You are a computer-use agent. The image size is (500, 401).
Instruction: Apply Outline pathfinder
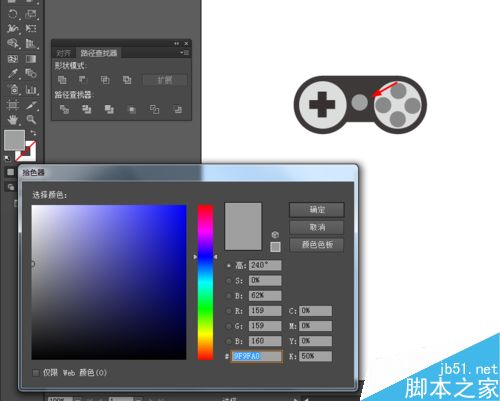(x=154, y=109)
